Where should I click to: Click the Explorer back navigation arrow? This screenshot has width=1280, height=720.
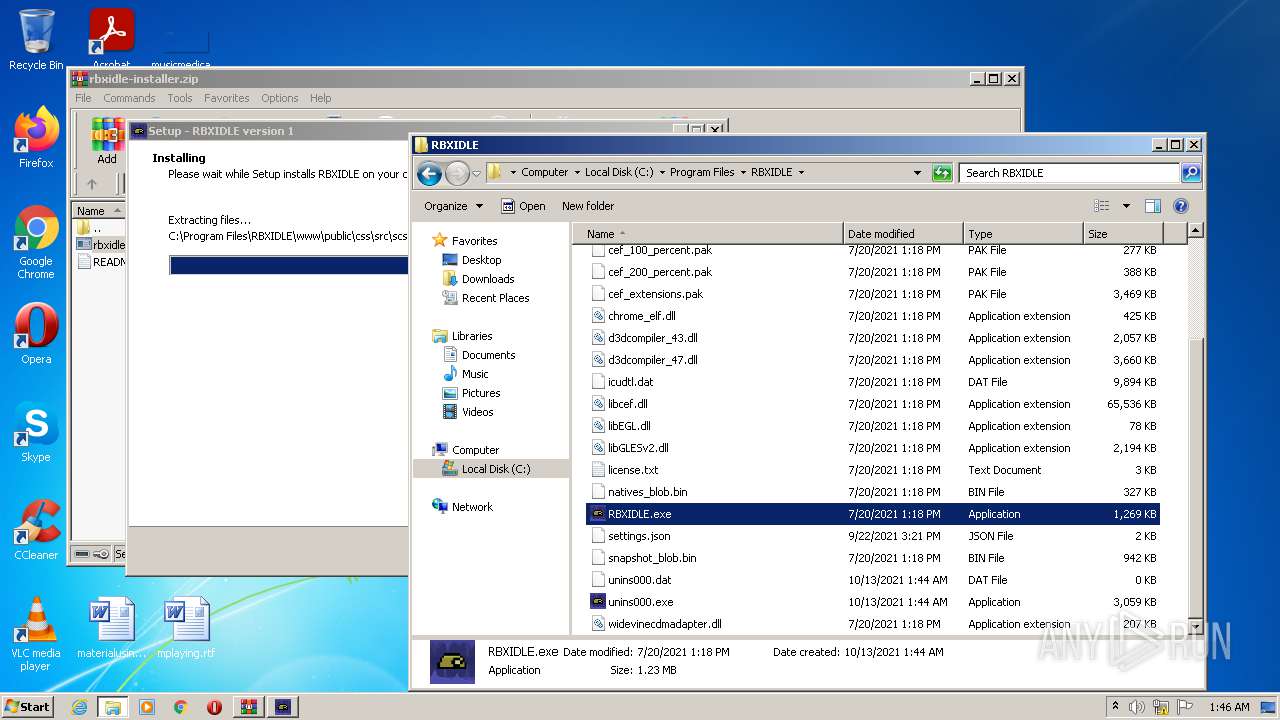tap(429, 173)
